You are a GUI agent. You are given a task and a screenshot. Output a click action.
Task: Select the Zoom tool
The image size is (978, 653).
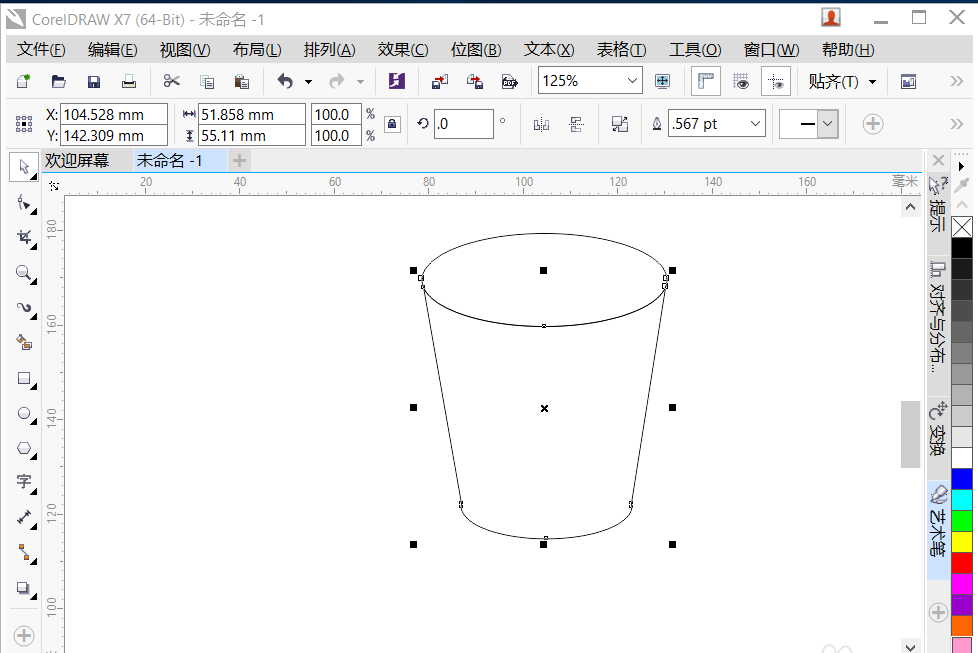[x=22, y=273]
